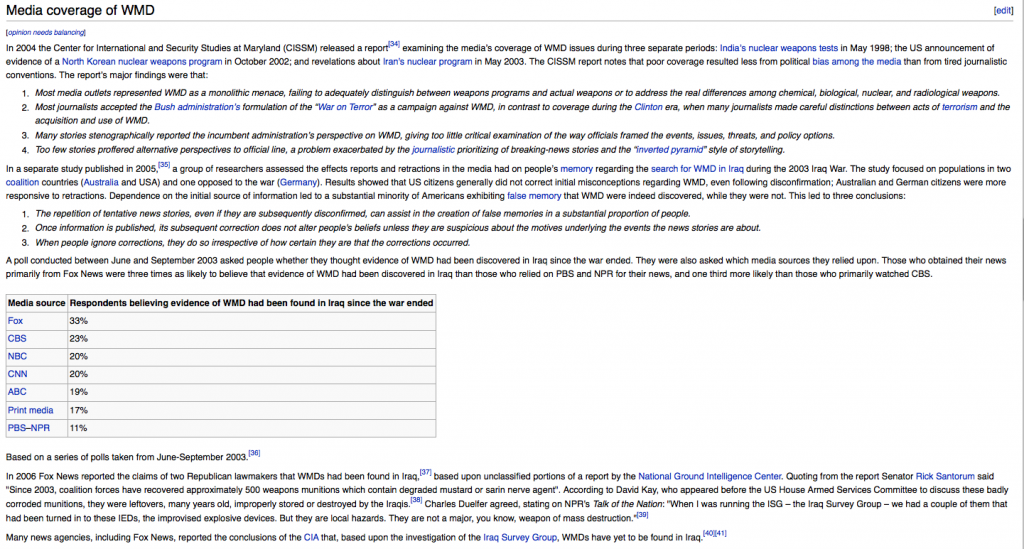Open the 'War on Terror' link

pos(345,107)
